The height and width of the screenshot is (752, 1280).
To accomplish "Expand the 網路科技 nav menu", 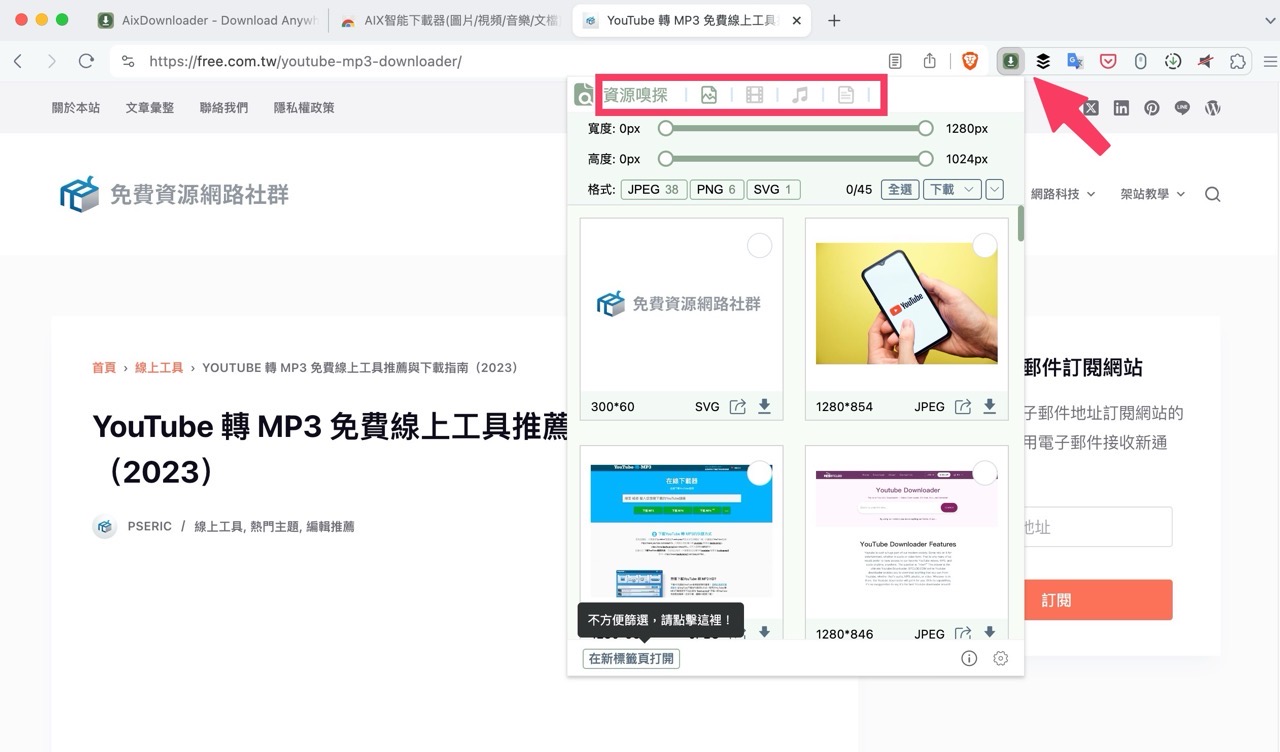I will coord(1063,194).
